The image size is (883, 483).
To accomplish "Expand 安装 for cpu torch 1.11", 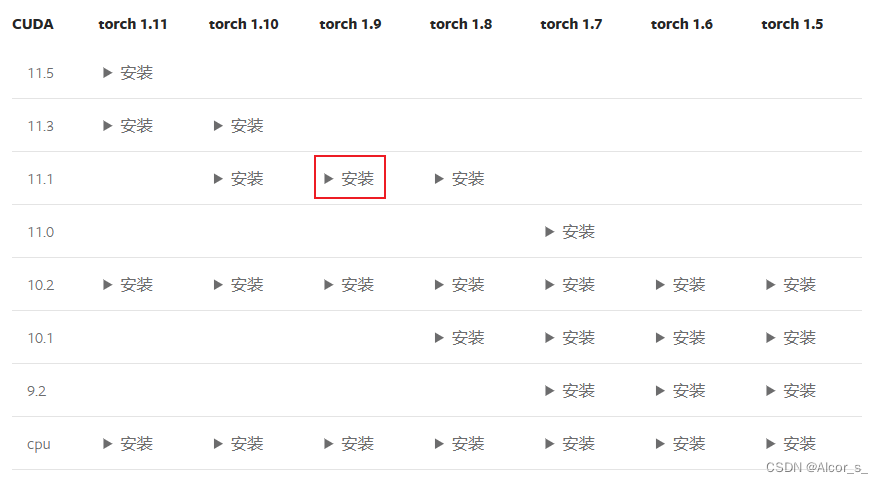I will coord(128,444).
